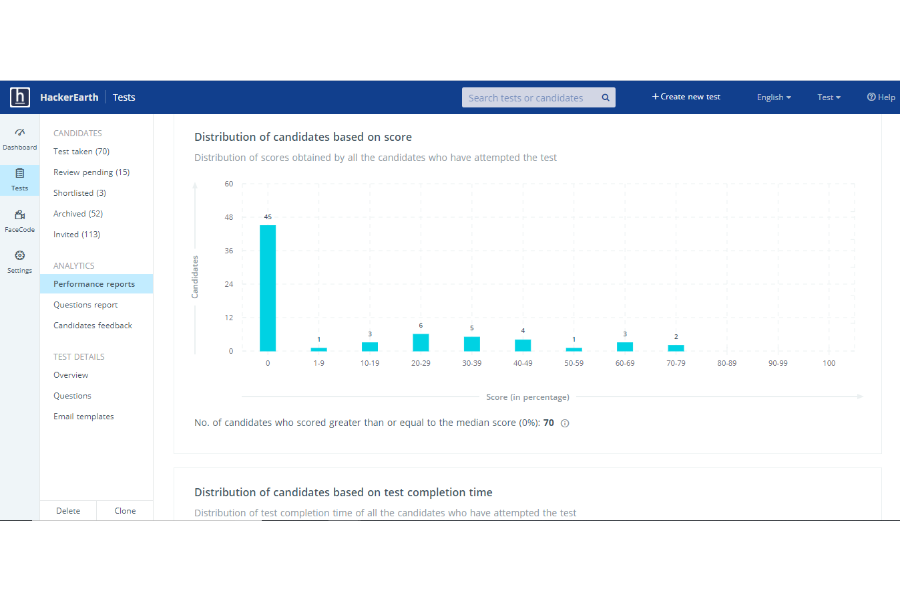The width and height of the screenshot is (900, 600).
Task: Click the Clone button
Action: (x=125, y=511)
